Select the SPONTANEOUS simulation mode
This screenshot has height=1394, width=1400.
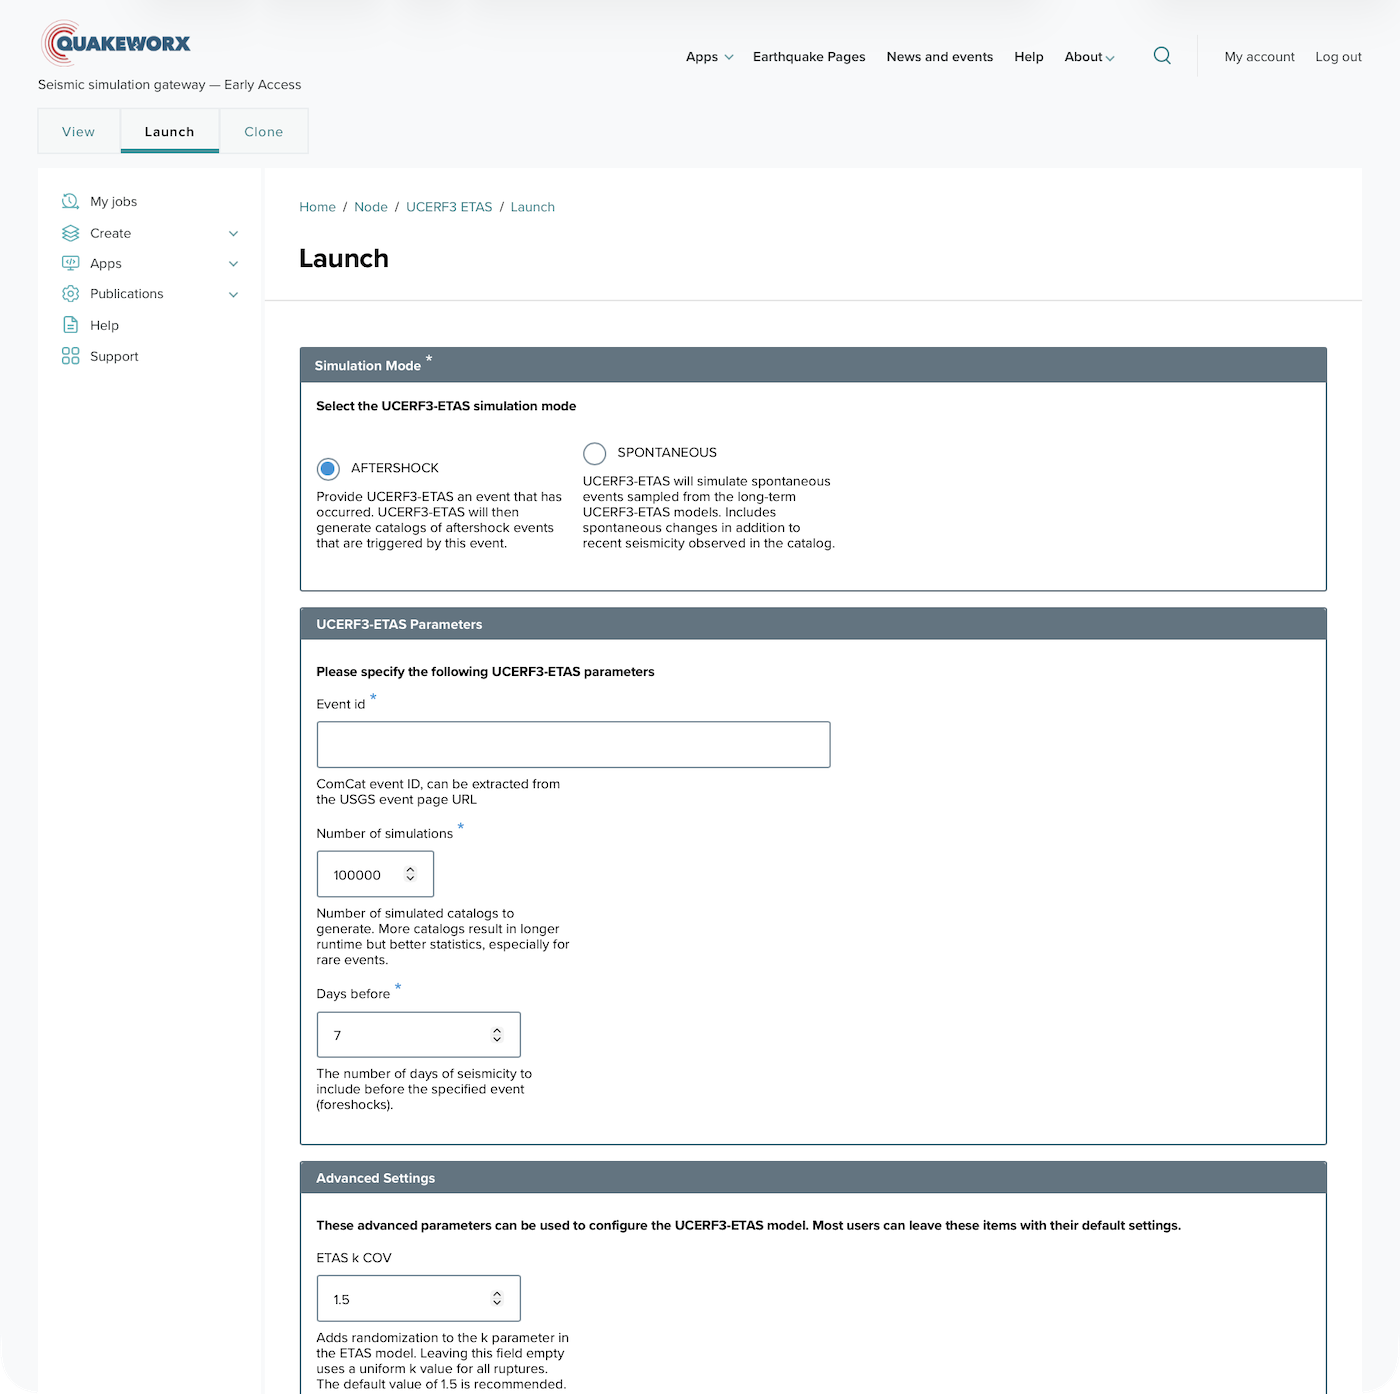point(595,453)
